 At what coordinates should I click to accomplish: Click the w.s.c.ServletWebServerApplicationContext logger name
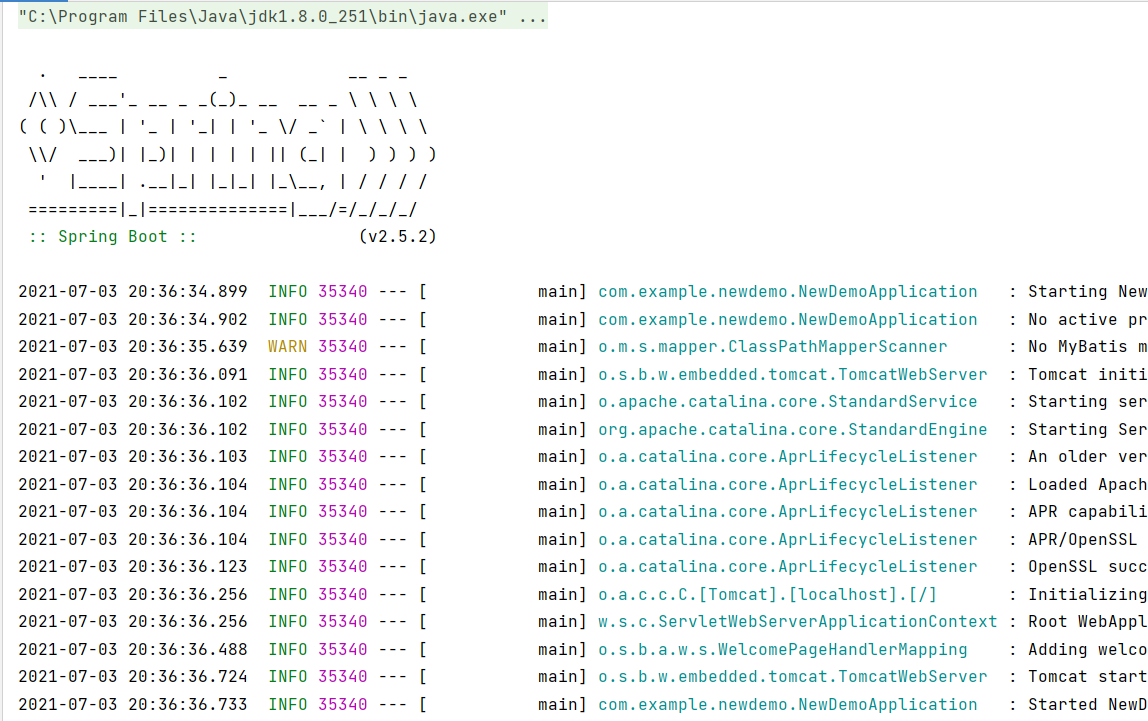tap(797, 621)
